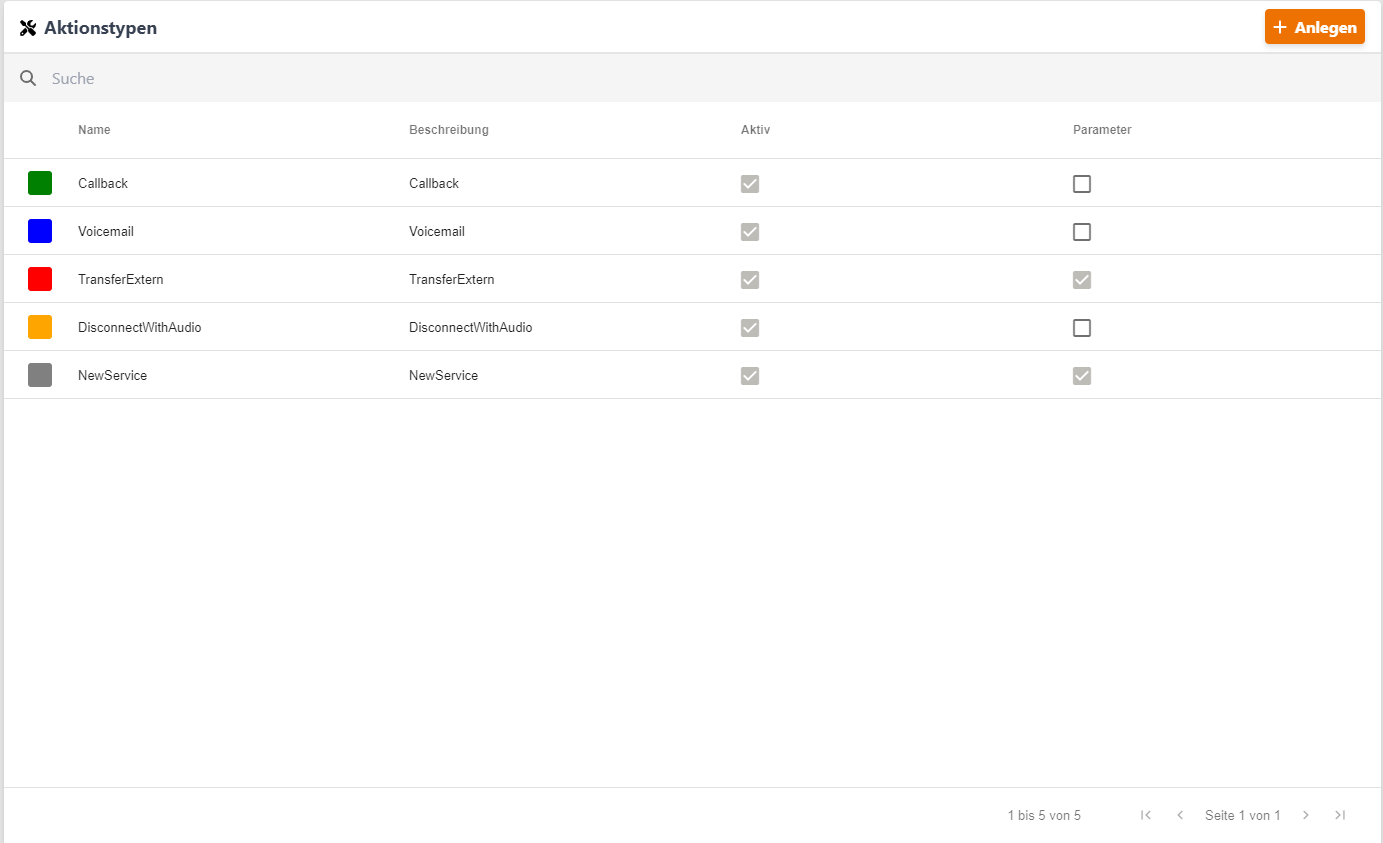
Task: Go to the next page
Action: coord(1305,815)
